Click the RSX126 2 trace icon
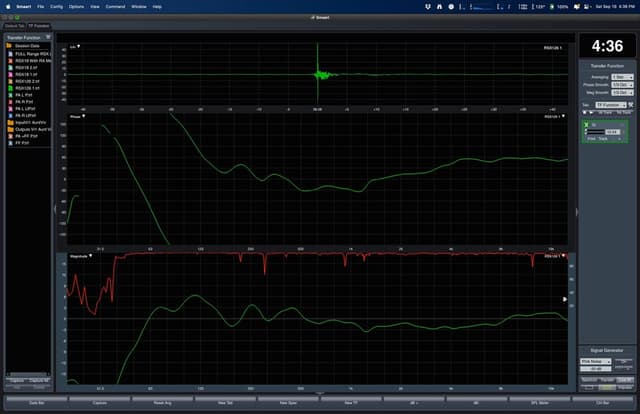 pos(11,81)
